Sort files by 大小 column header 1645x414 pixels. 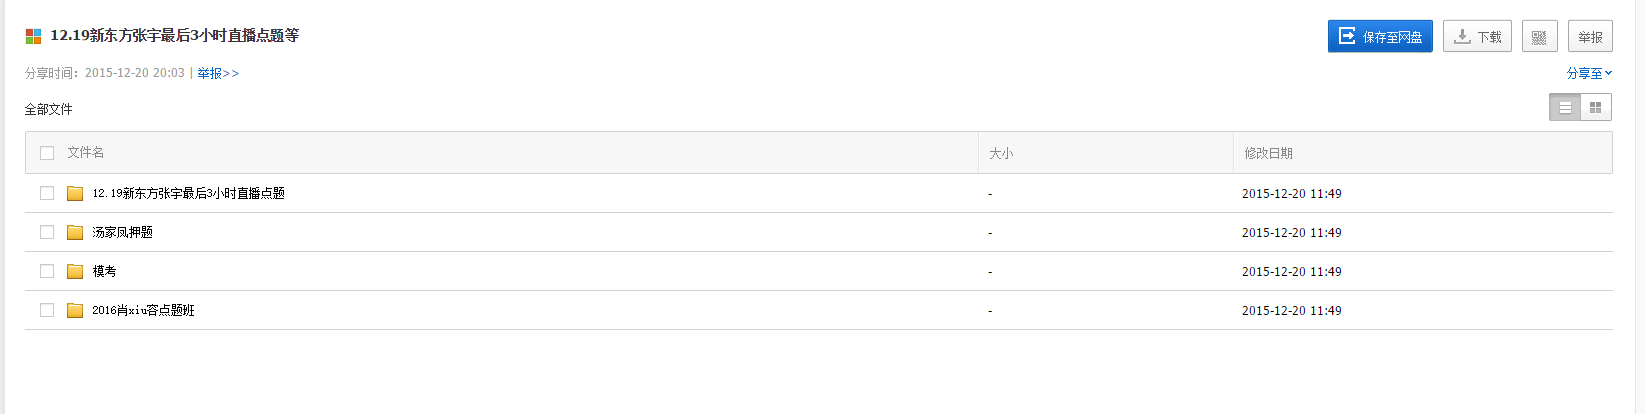coord(1001,153)
